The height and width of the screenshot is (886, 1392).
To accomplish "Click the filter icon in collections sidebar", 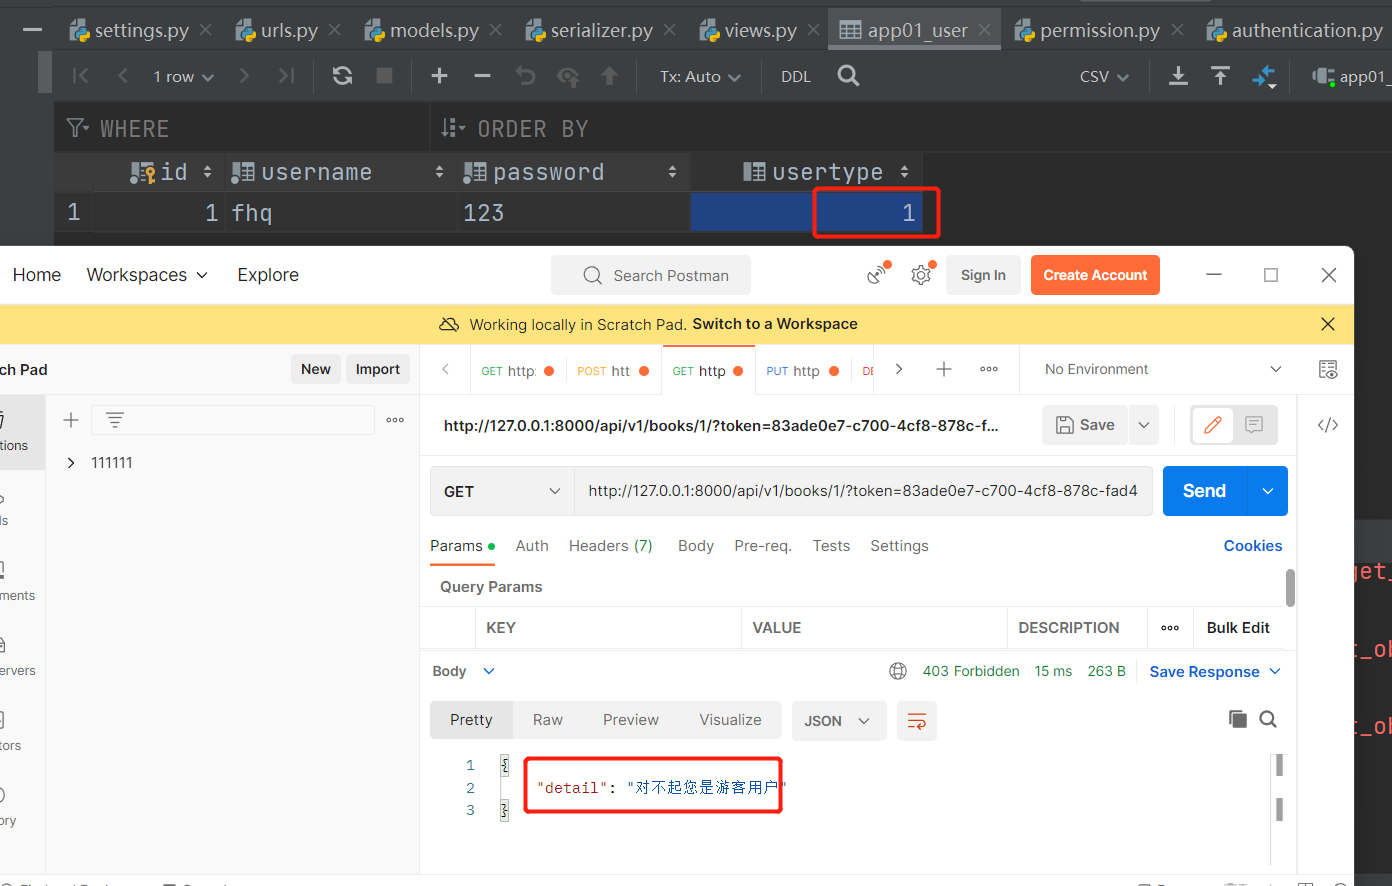I will [x=115, y=420].
